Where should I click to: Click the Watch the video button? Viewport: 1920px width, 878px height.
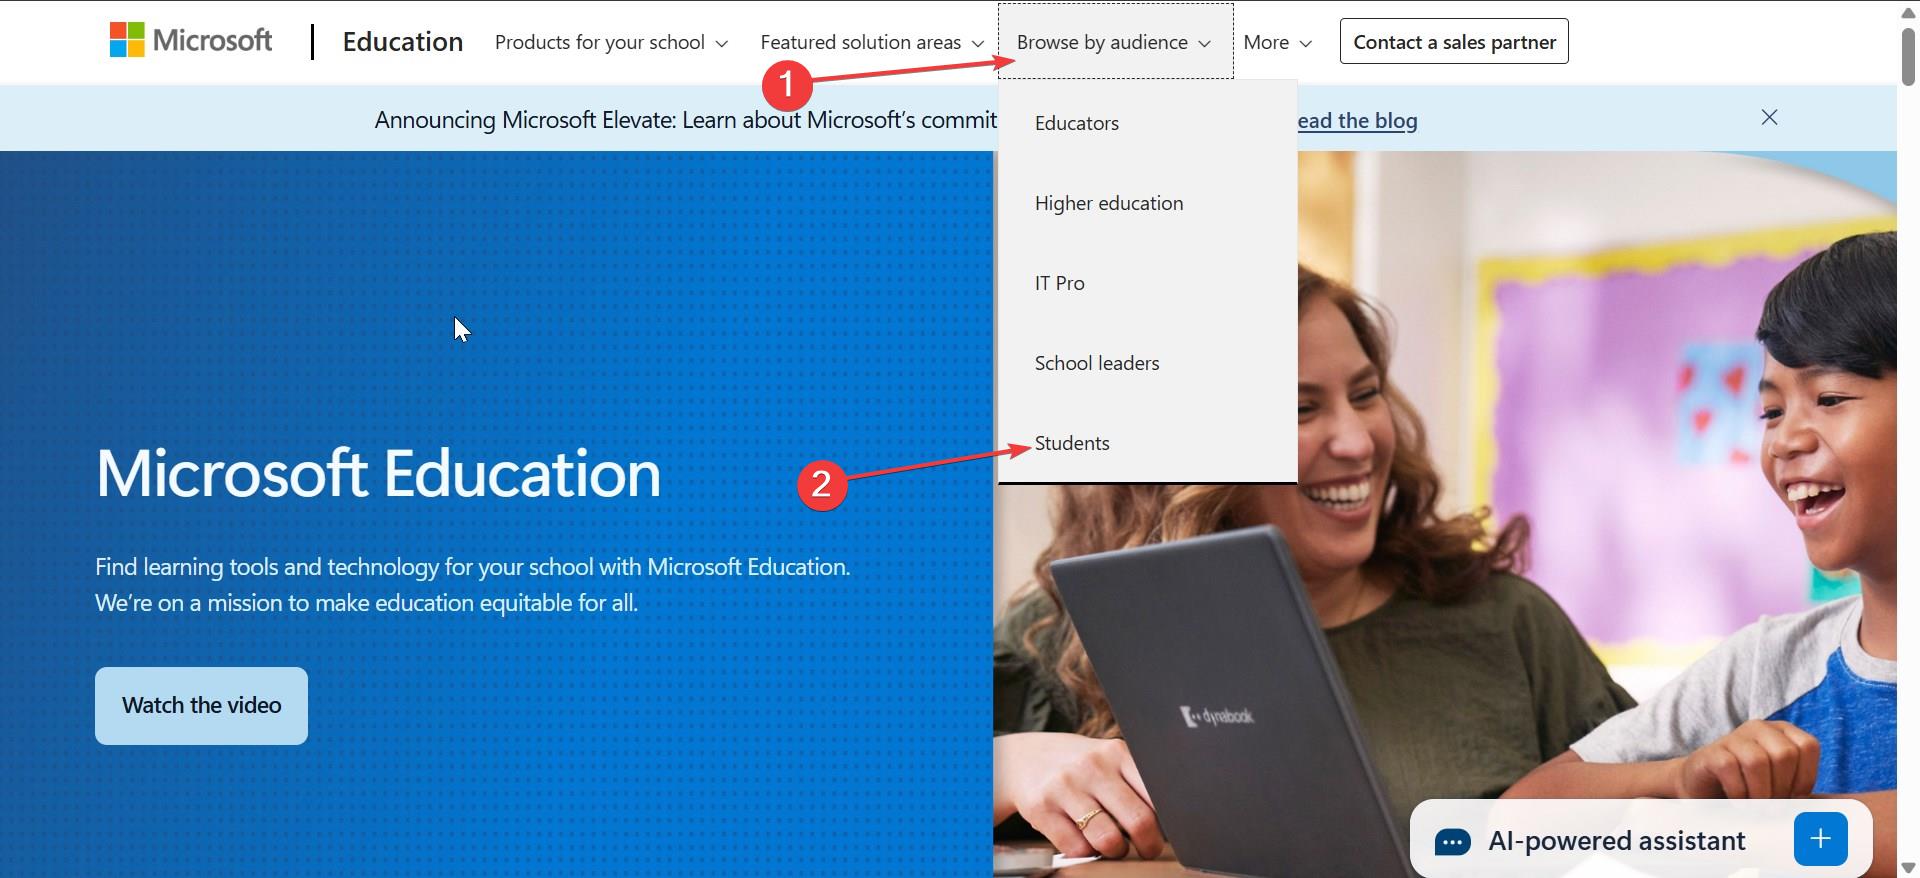(201, 705)
